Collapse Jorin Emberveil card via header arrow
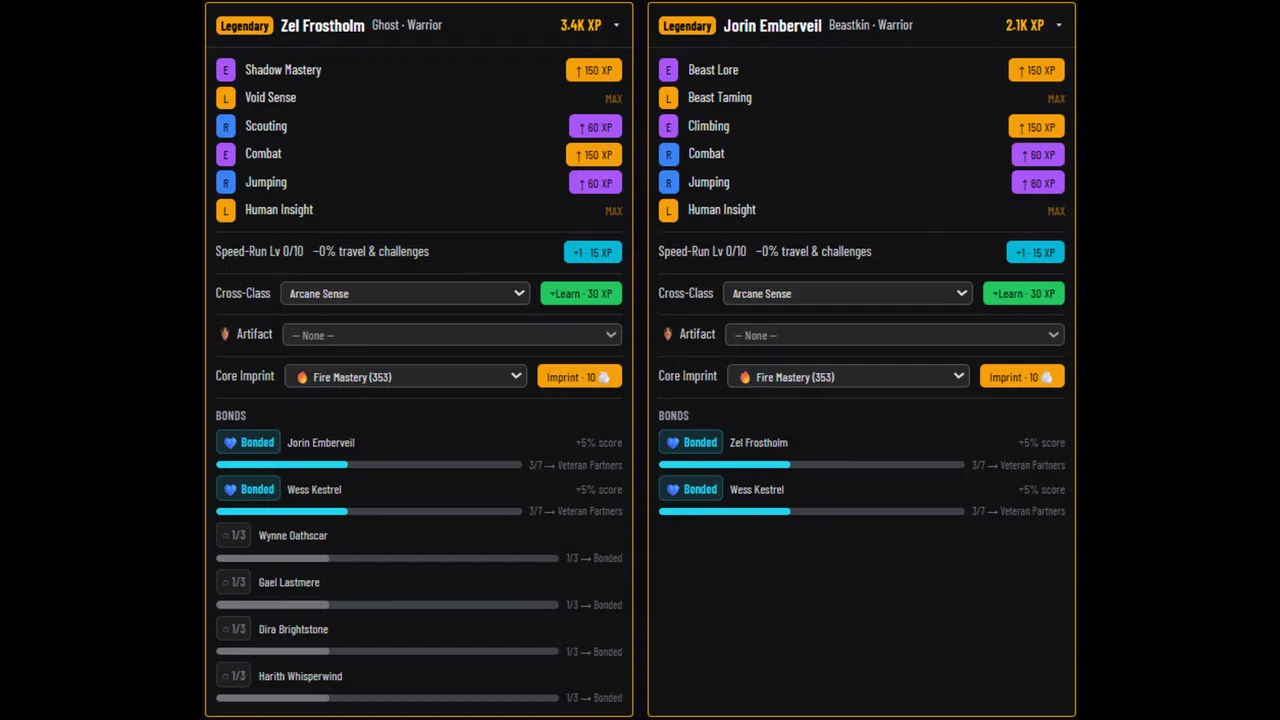This screenshot has width=1280, height=720. [1059, 25]
